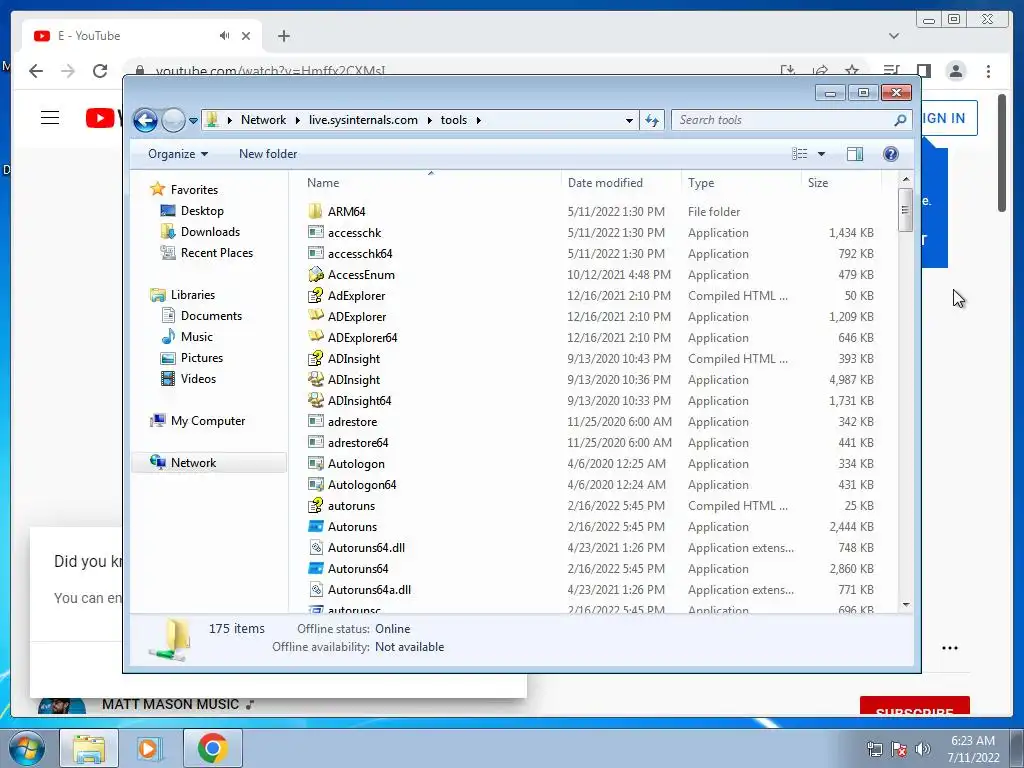The width and height of the screenshot is (1024, 768).
Task: Click the file list scroll up arrow
Action: [905, 179]
